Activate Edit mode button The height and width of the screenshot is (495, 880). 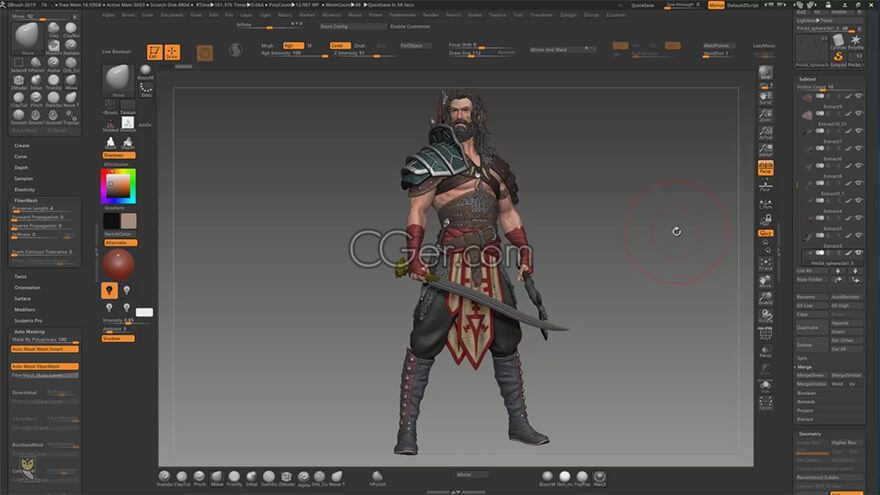pyautogui.click(x=154, y=52)
